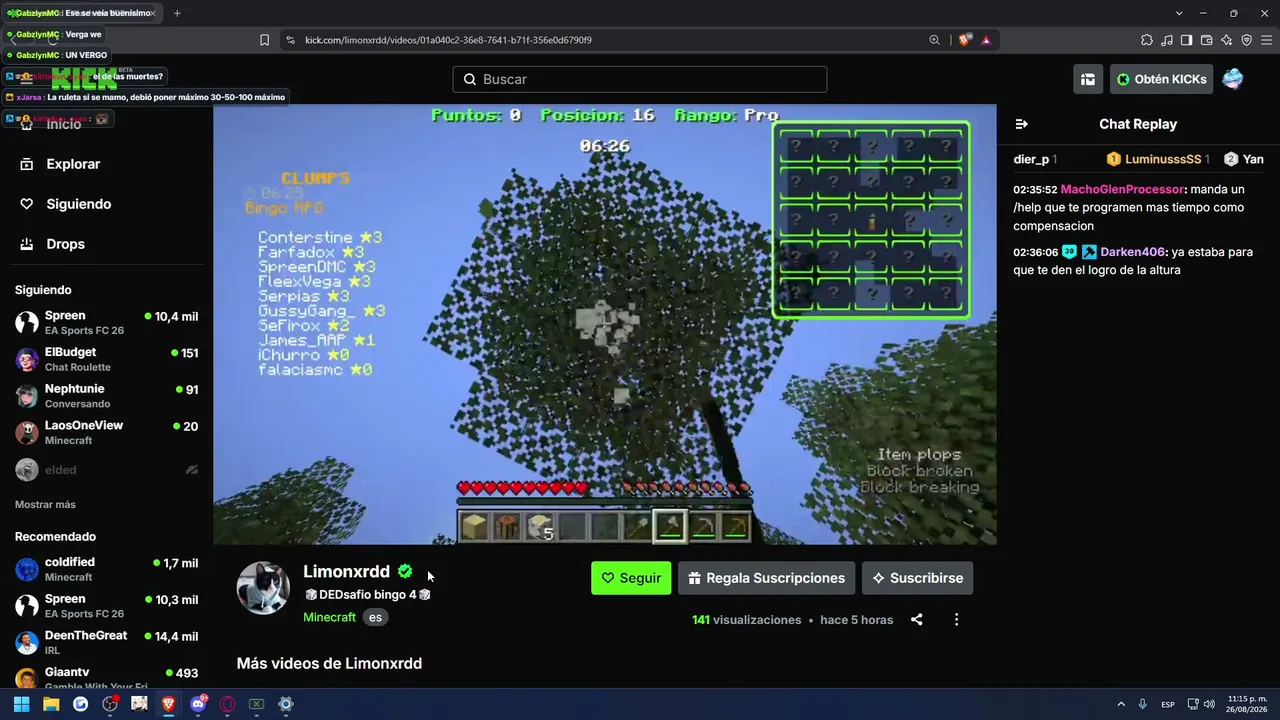Image resolution: width=1280 pixels, height=720 pixels.
Task: Click the Brave Rewards triangle icon
Action: click(986, 40)
